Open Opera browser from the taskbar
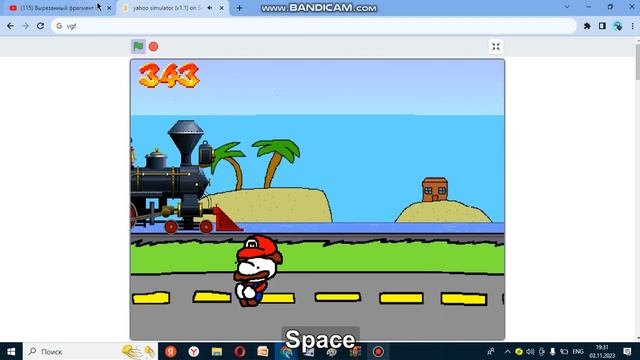Viewport: 640px width, 360px height. coord(240,351)
